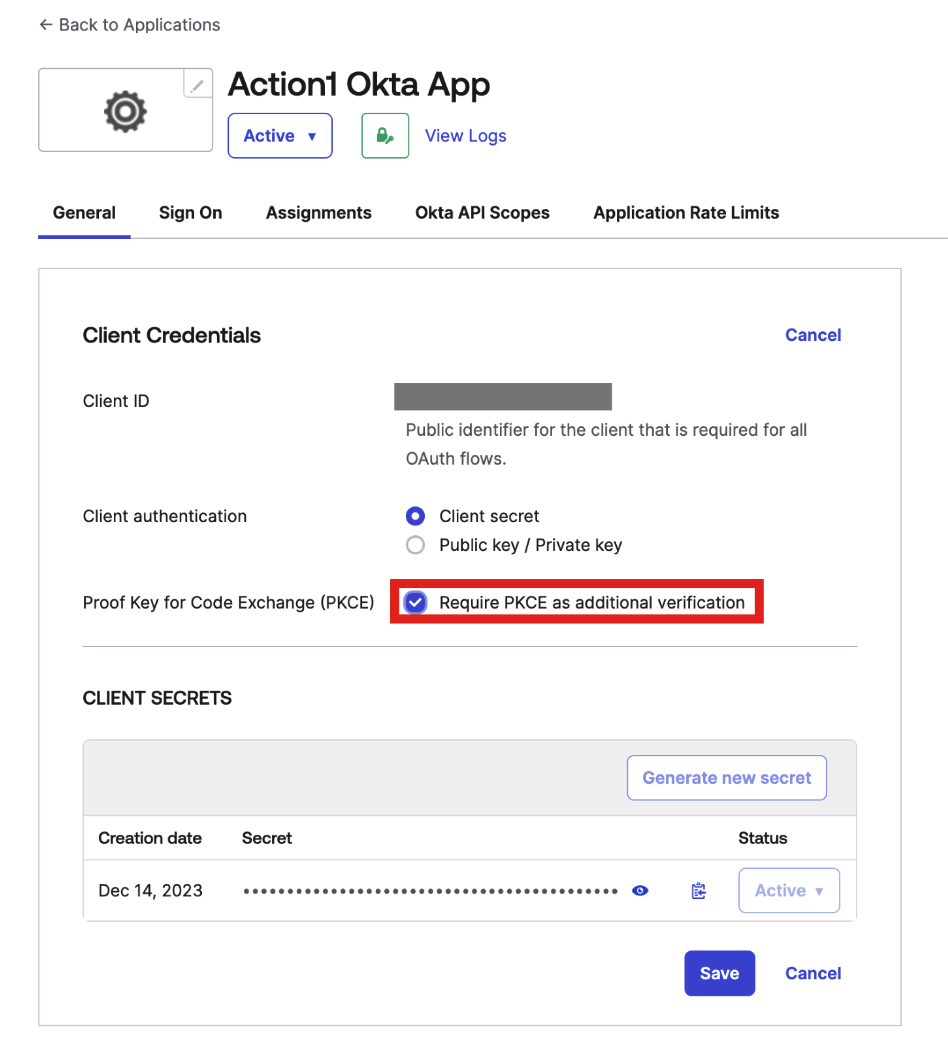The width and height of the screenshot is (948, 1046).
Task: Open the Application Rate Limits tab
Action: point(685,212)
